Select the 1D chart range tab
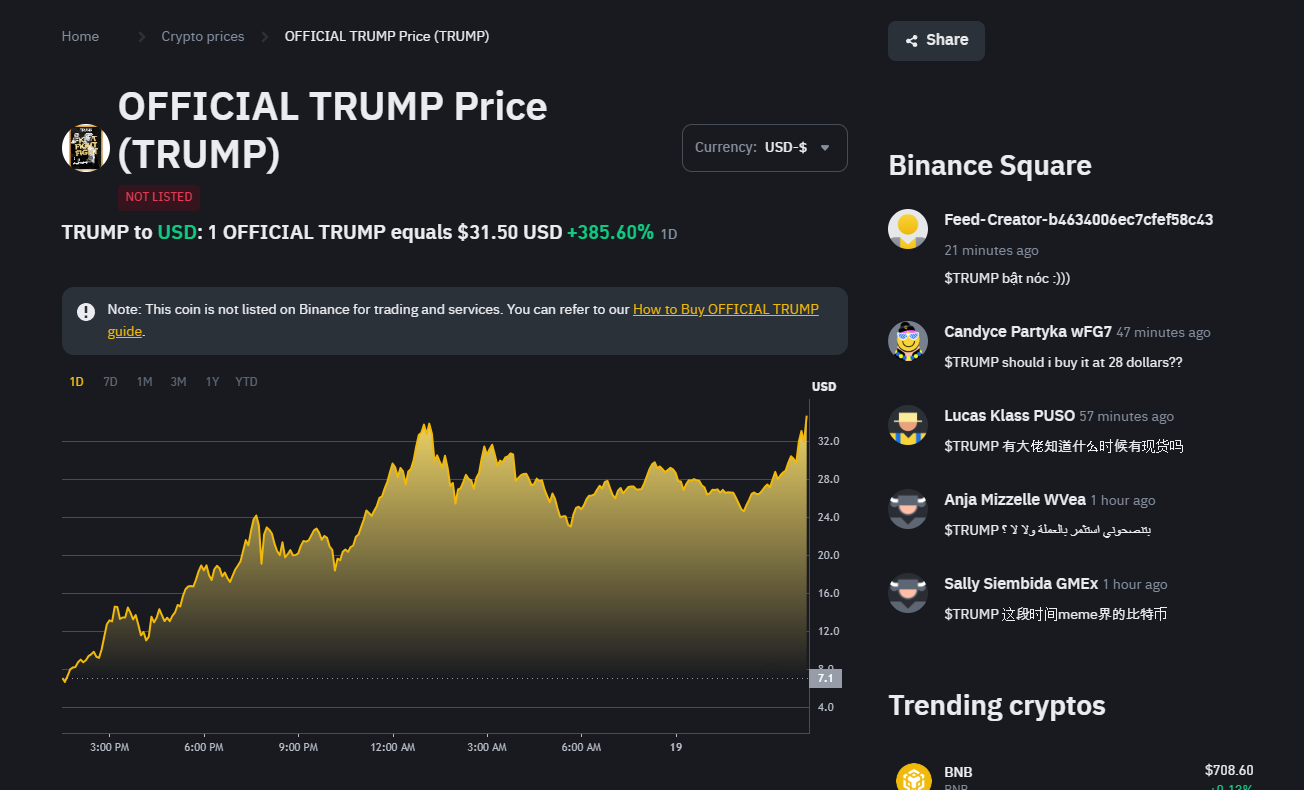Viewport: 1304px width, 790px height. coord(77,382)
